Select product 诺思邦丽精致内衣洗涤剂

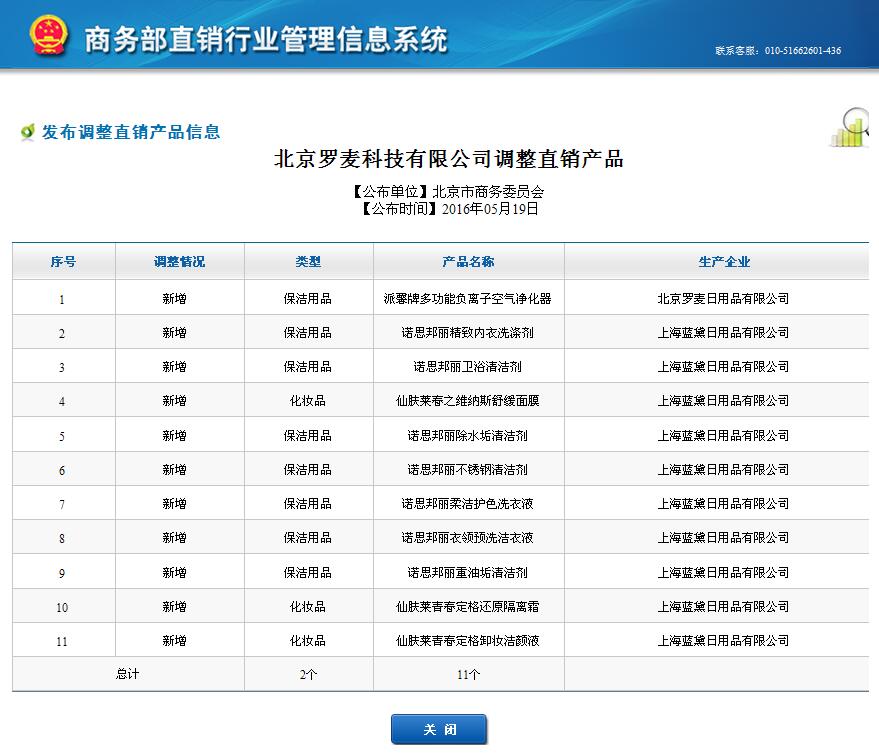click(x=468, y=333)
